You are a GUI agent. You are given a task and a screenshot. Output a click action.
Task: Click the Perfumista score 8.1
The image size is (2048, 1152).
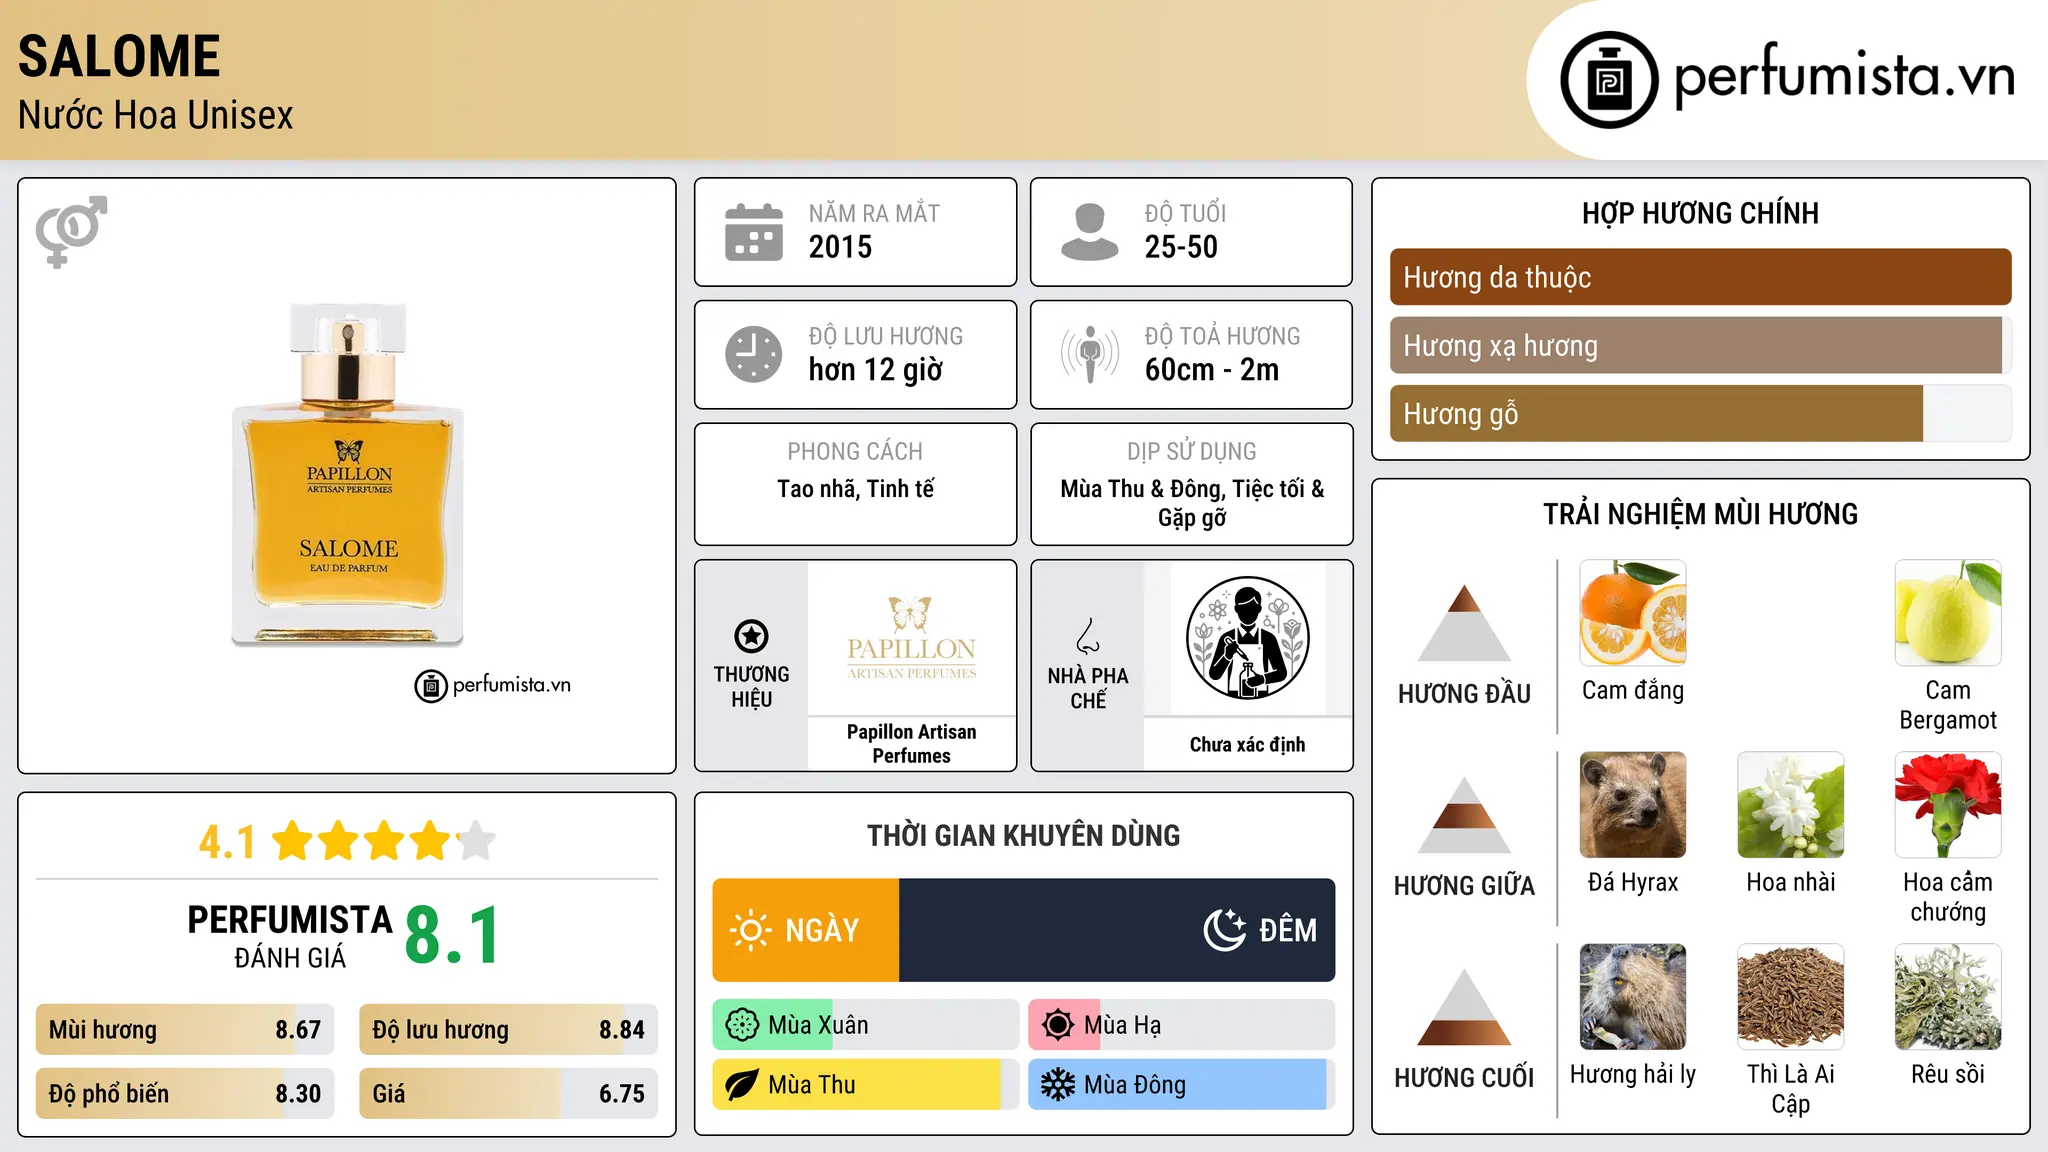pyautogui.click(x=453, y=935)
